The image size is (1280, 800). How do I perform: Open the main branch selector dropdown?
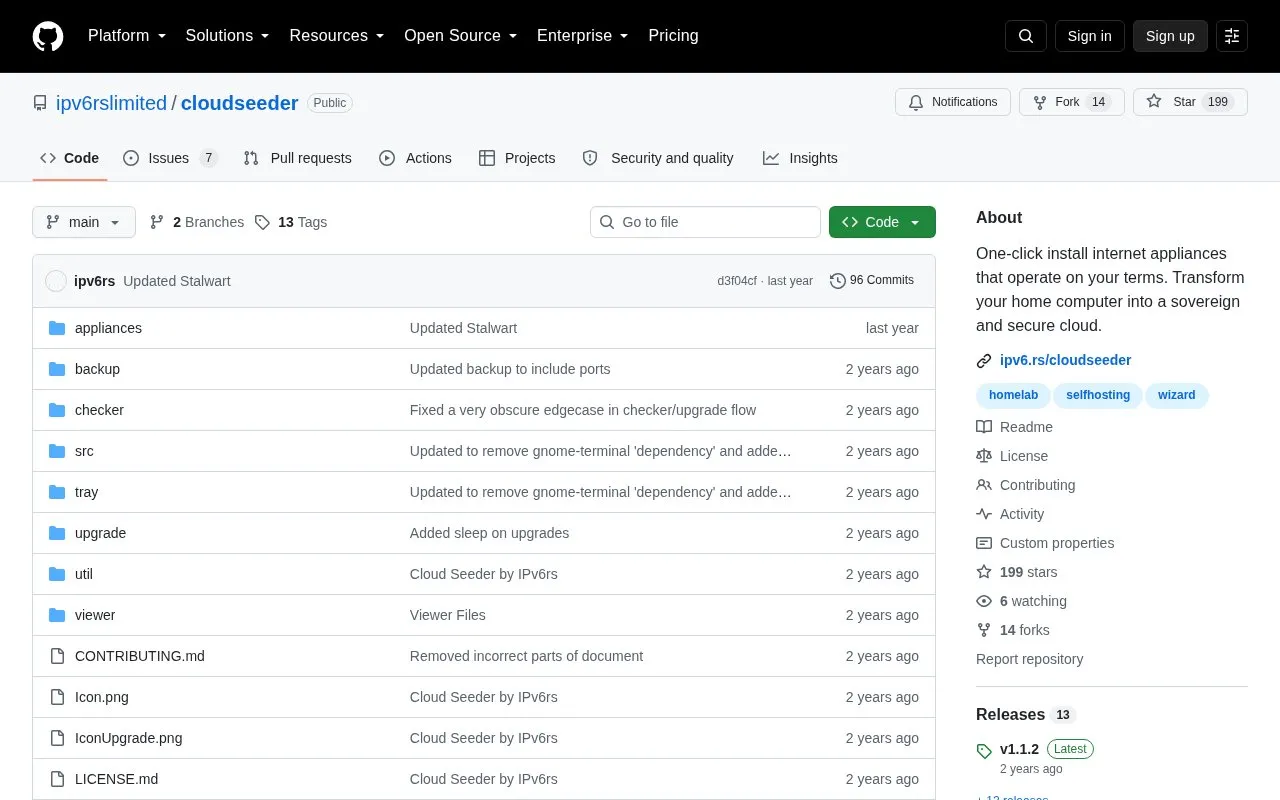pos(84,222)
